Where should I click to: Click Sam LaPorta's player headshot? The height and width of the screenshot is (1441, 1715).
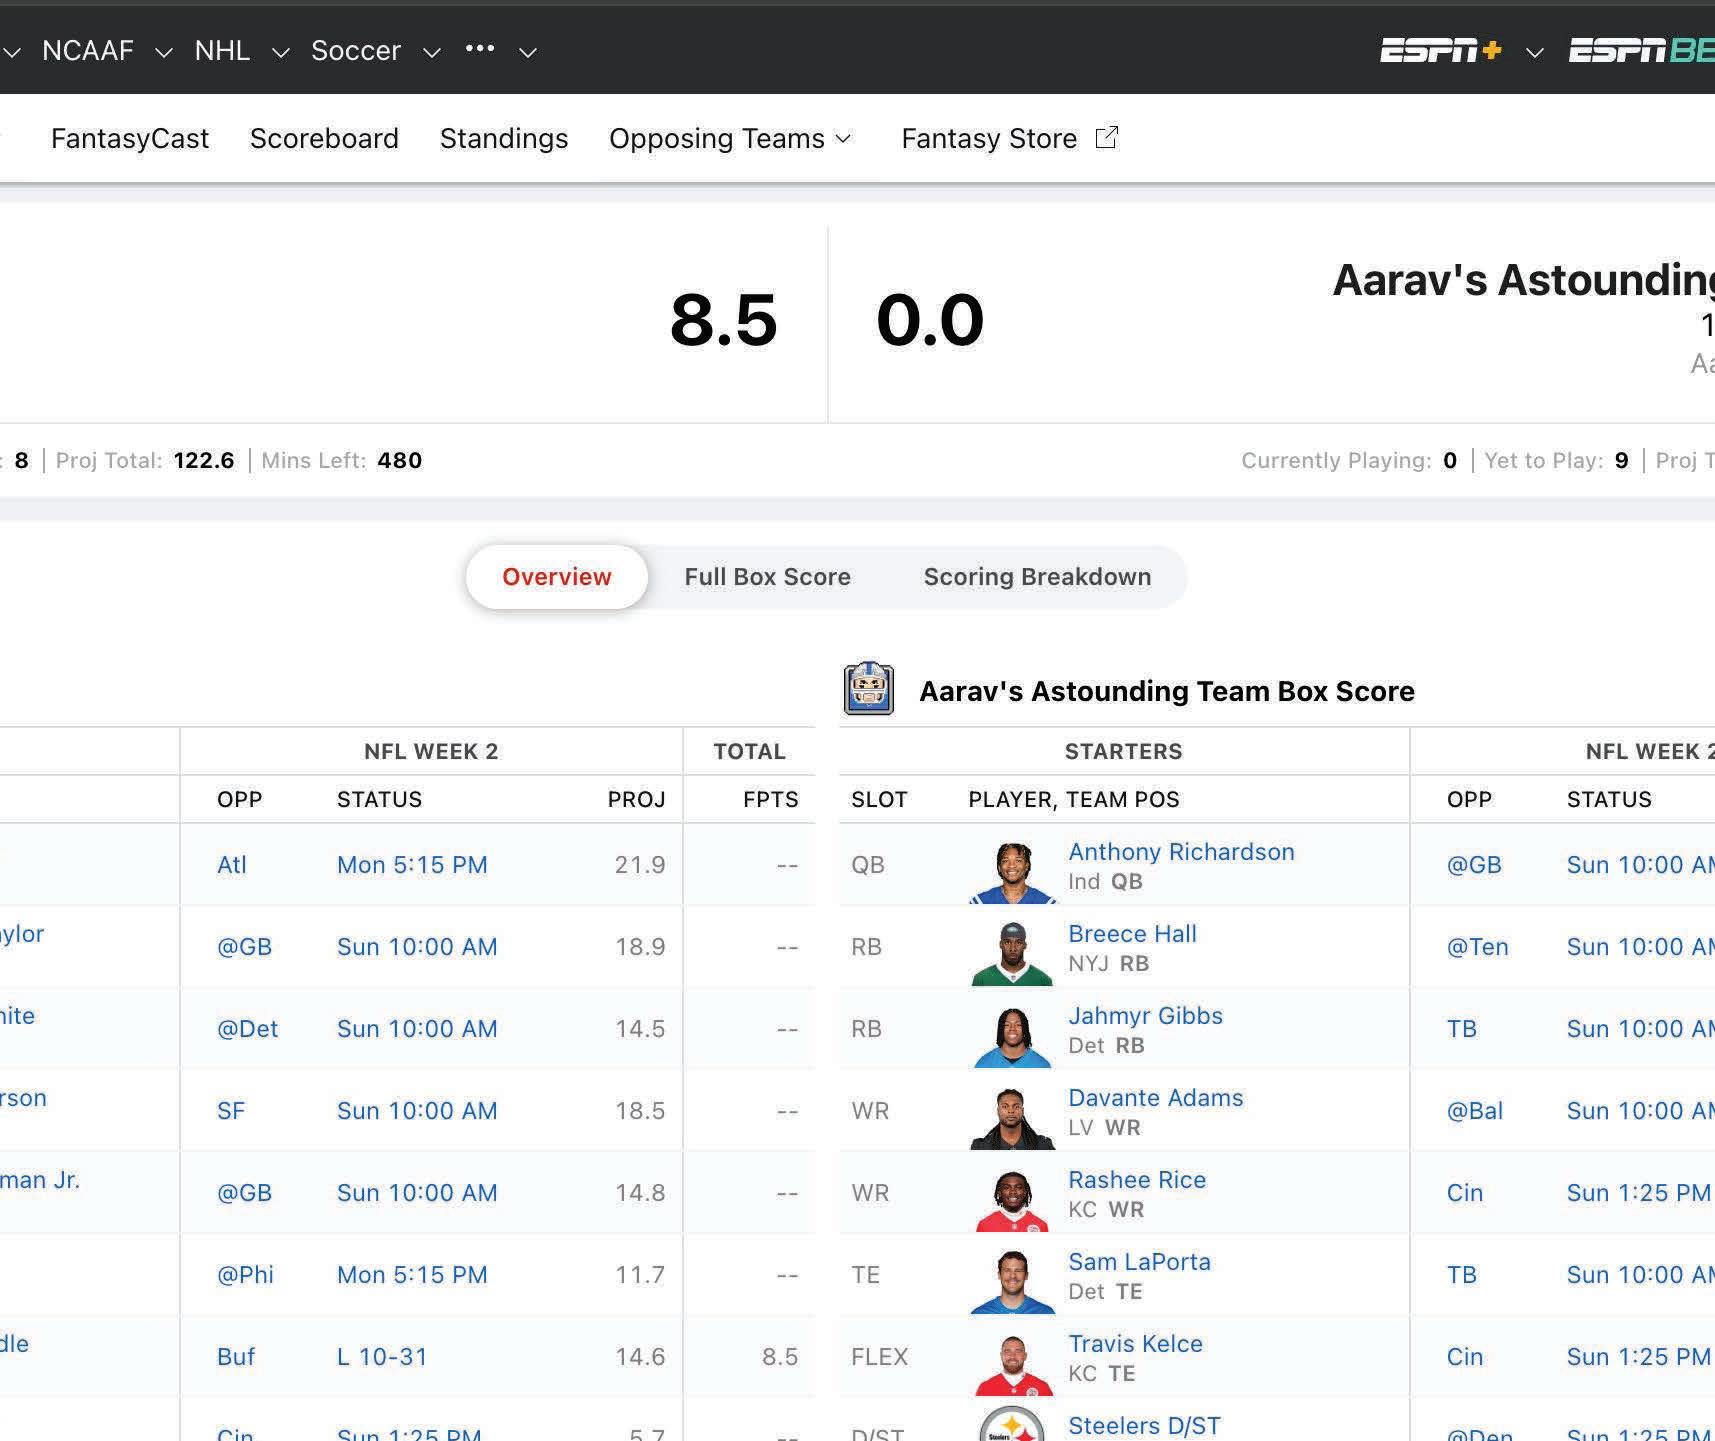(x=1012, y=1282)
